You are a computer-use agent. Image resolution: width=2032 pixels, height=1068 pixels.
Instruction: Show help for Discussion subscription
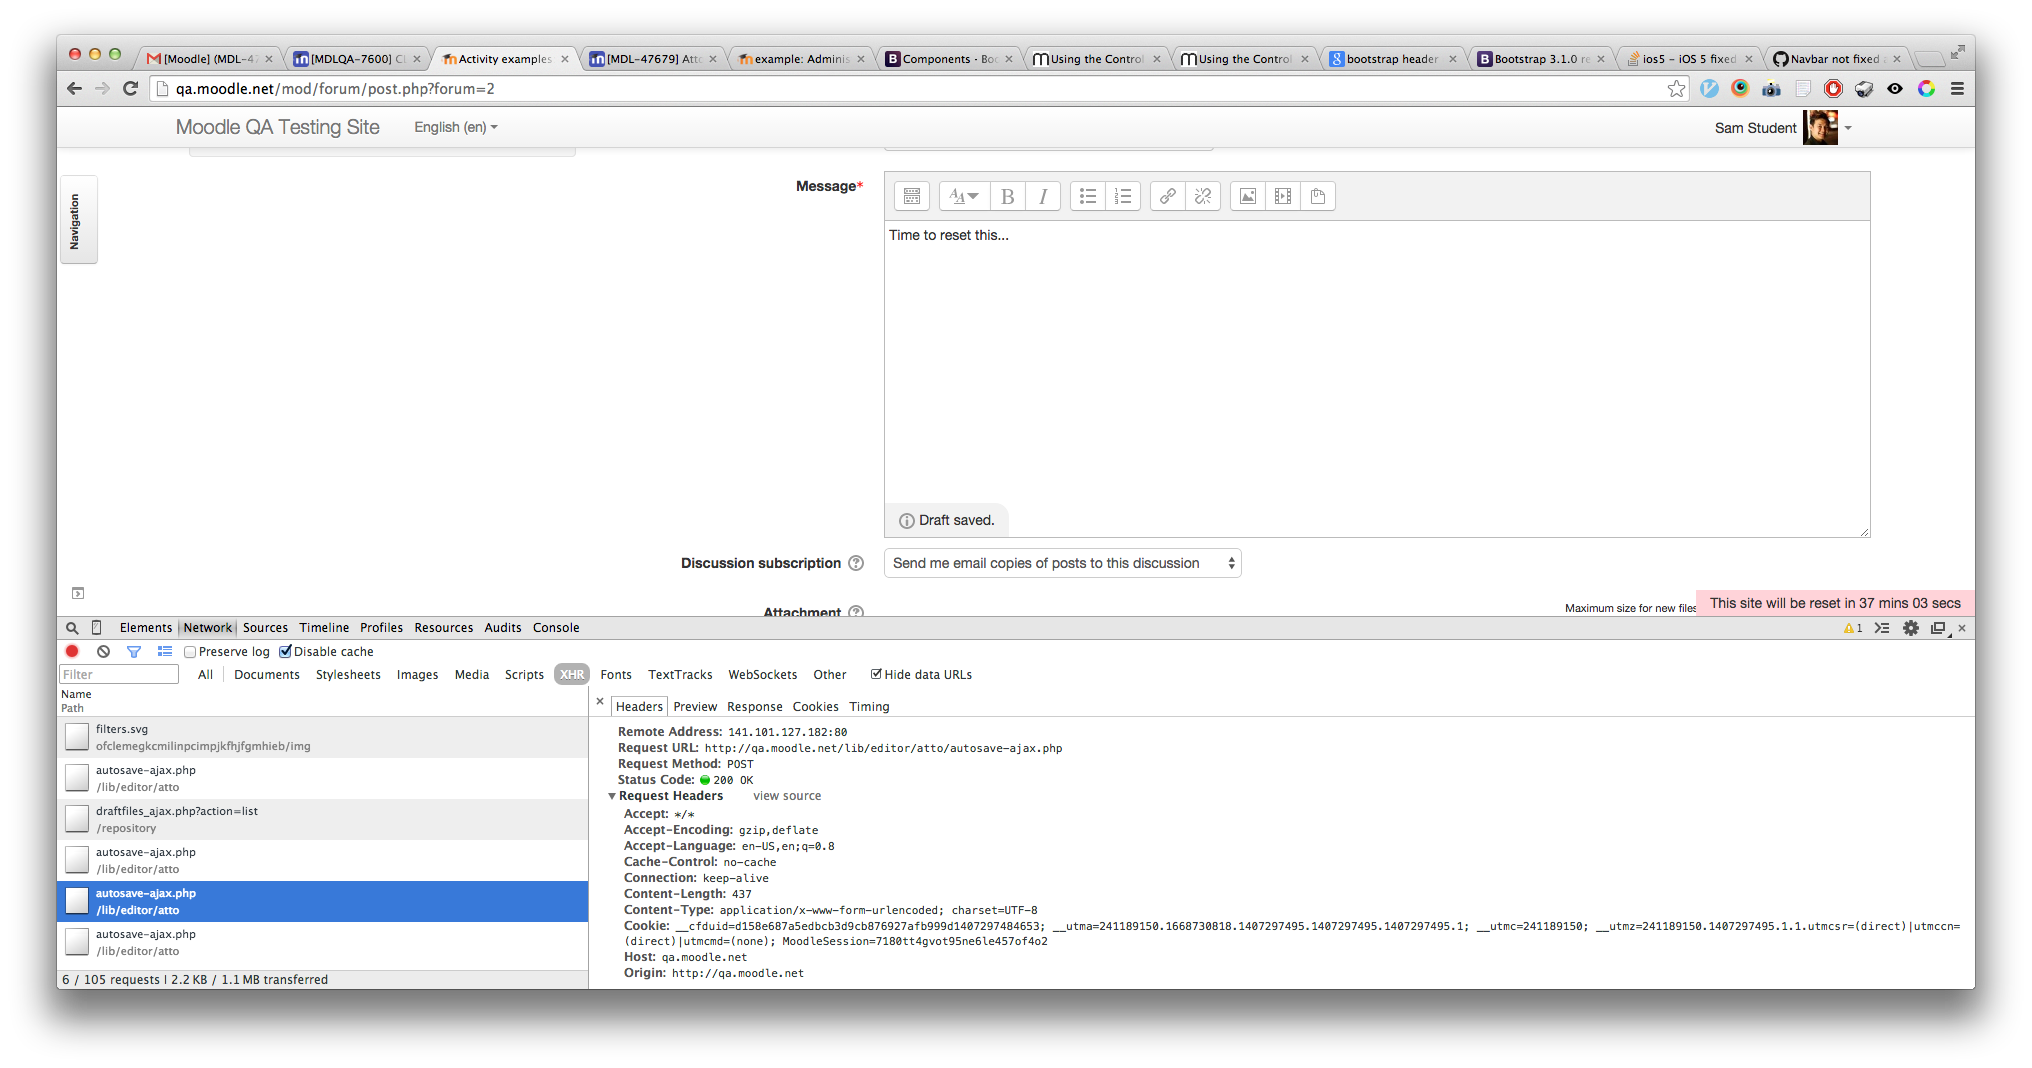(856, 563)
